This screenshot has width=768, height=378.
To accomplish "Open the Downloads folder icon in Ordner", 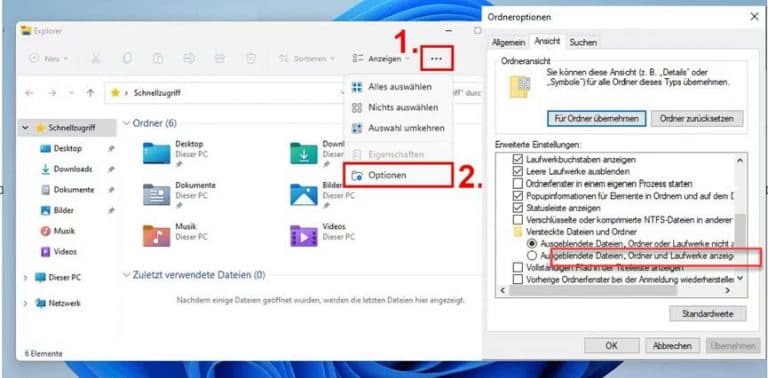I will [x=304, y=153].
